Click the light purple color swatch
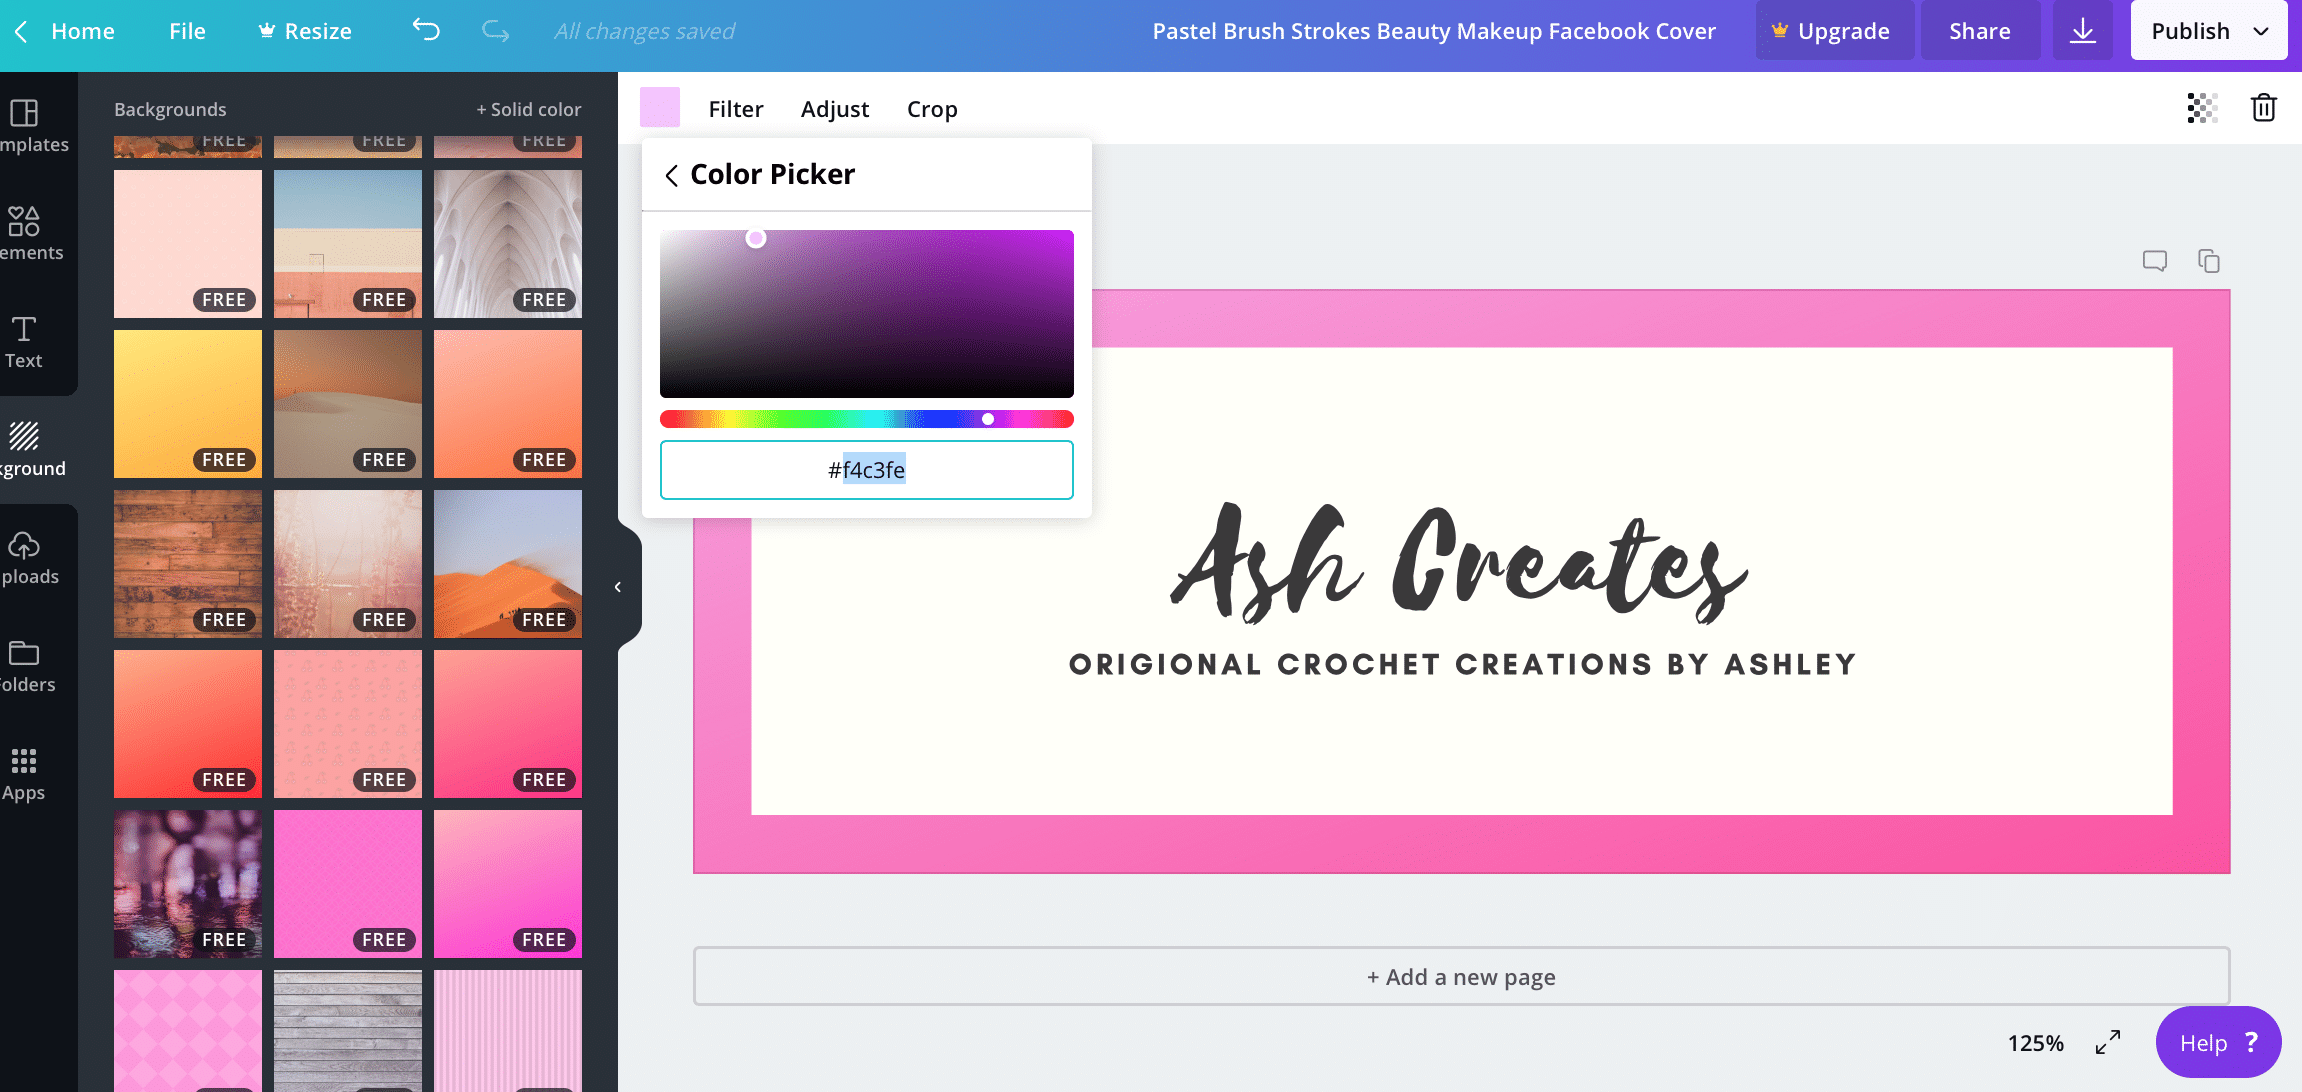Image resolution: width=2302 pixels, height=1092 pixels. [x=660, y=108]
